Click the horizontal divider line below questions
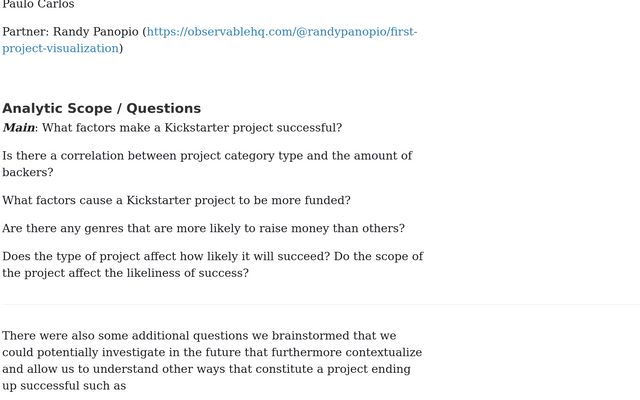This screenshot has height=400, width=640. tap(321, 304)
